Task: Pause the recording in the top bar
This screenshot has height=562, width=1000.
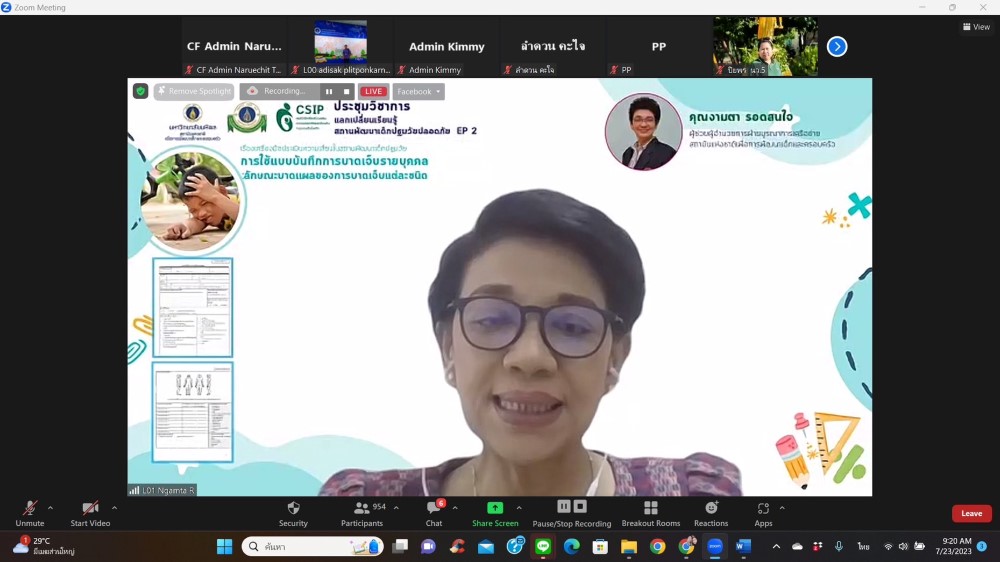Action: point(328,91)
